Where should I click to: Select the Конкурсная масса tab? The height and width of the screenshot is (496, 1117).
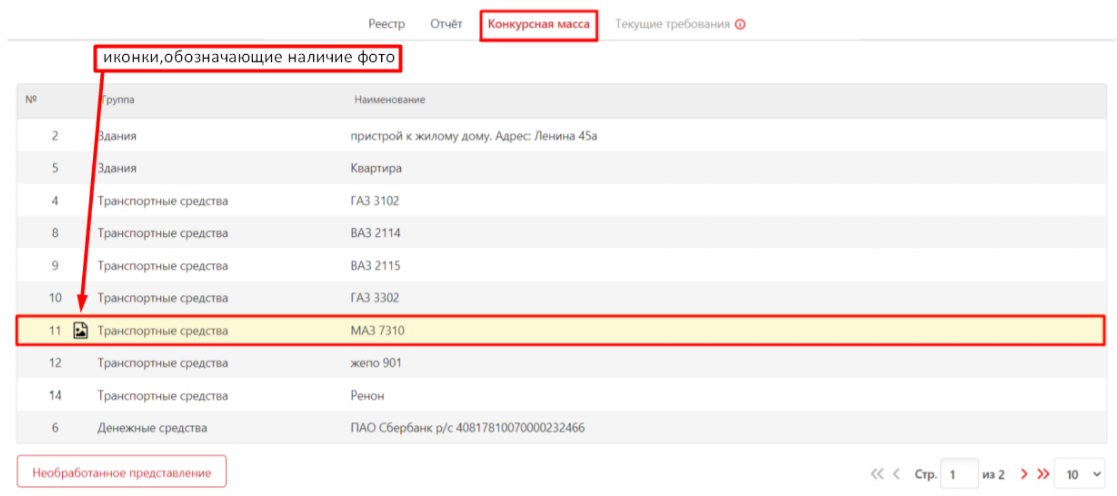click(538, 24)
